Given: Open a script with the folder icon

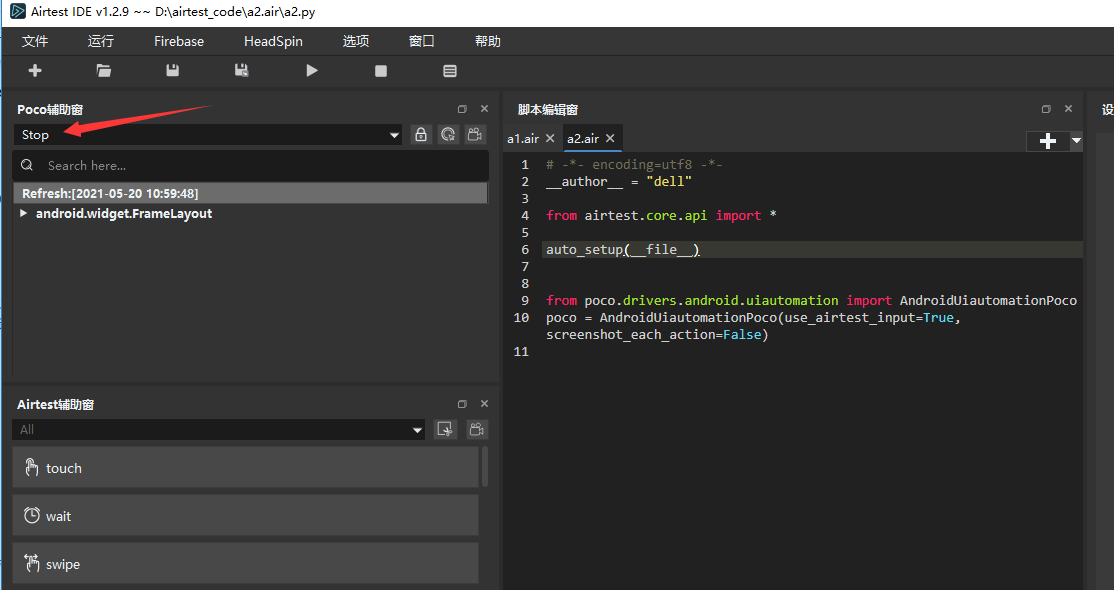Looking at the screenshot, I should pyautogui.click(x=104, y=70).
